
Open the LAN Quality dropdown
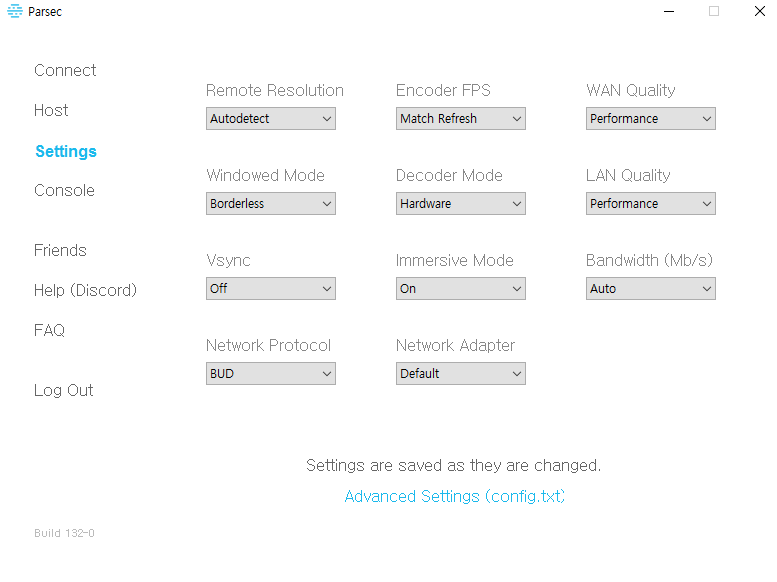click(x=651, y=203)
